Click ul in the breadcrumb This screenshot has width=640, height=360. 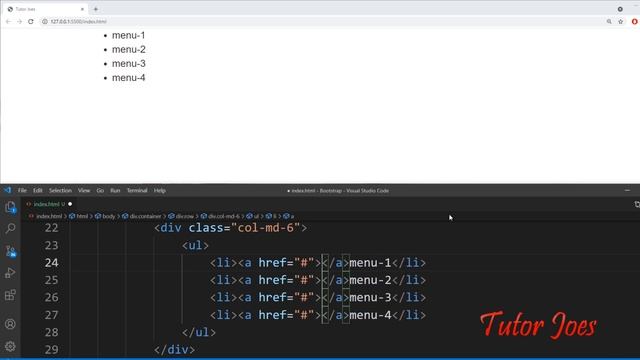(256, 216)
